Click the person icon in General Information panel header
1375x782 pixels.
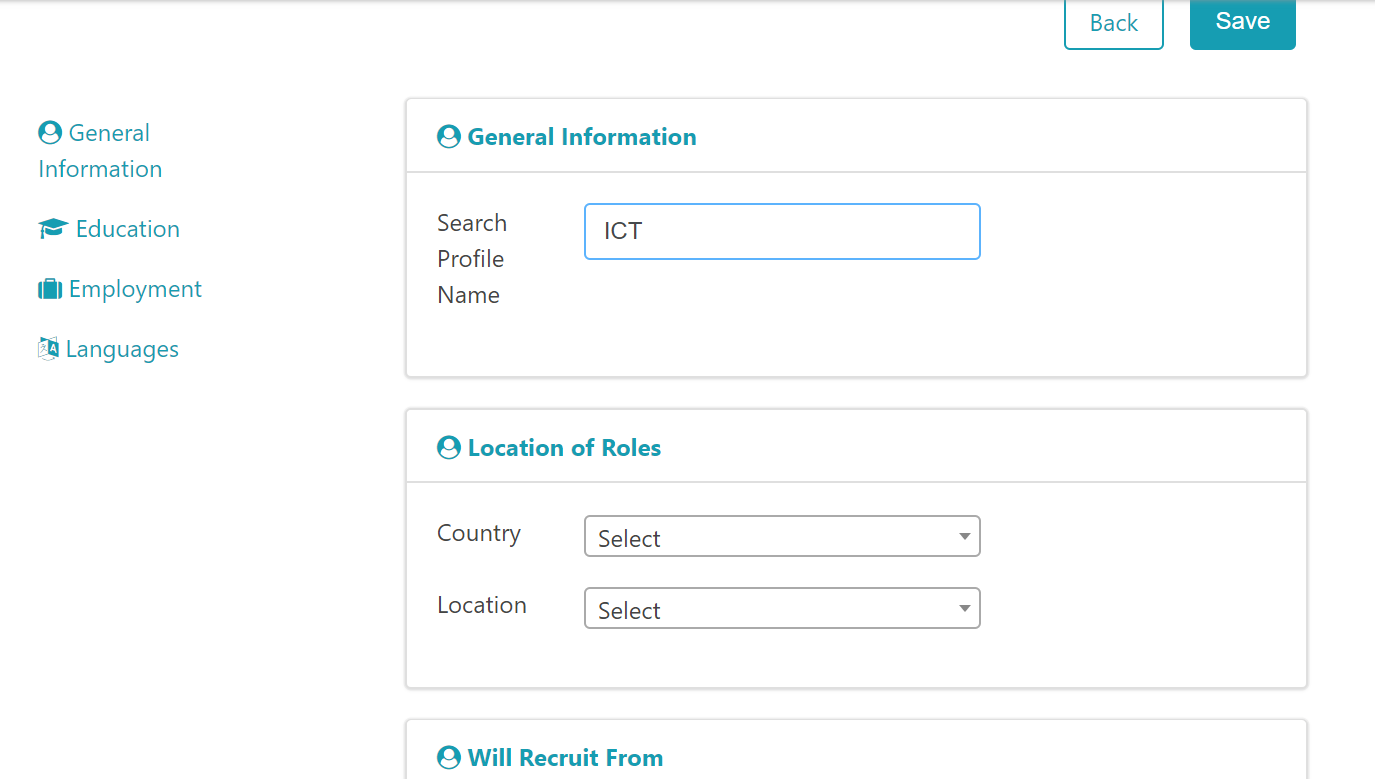pos(448,136)
